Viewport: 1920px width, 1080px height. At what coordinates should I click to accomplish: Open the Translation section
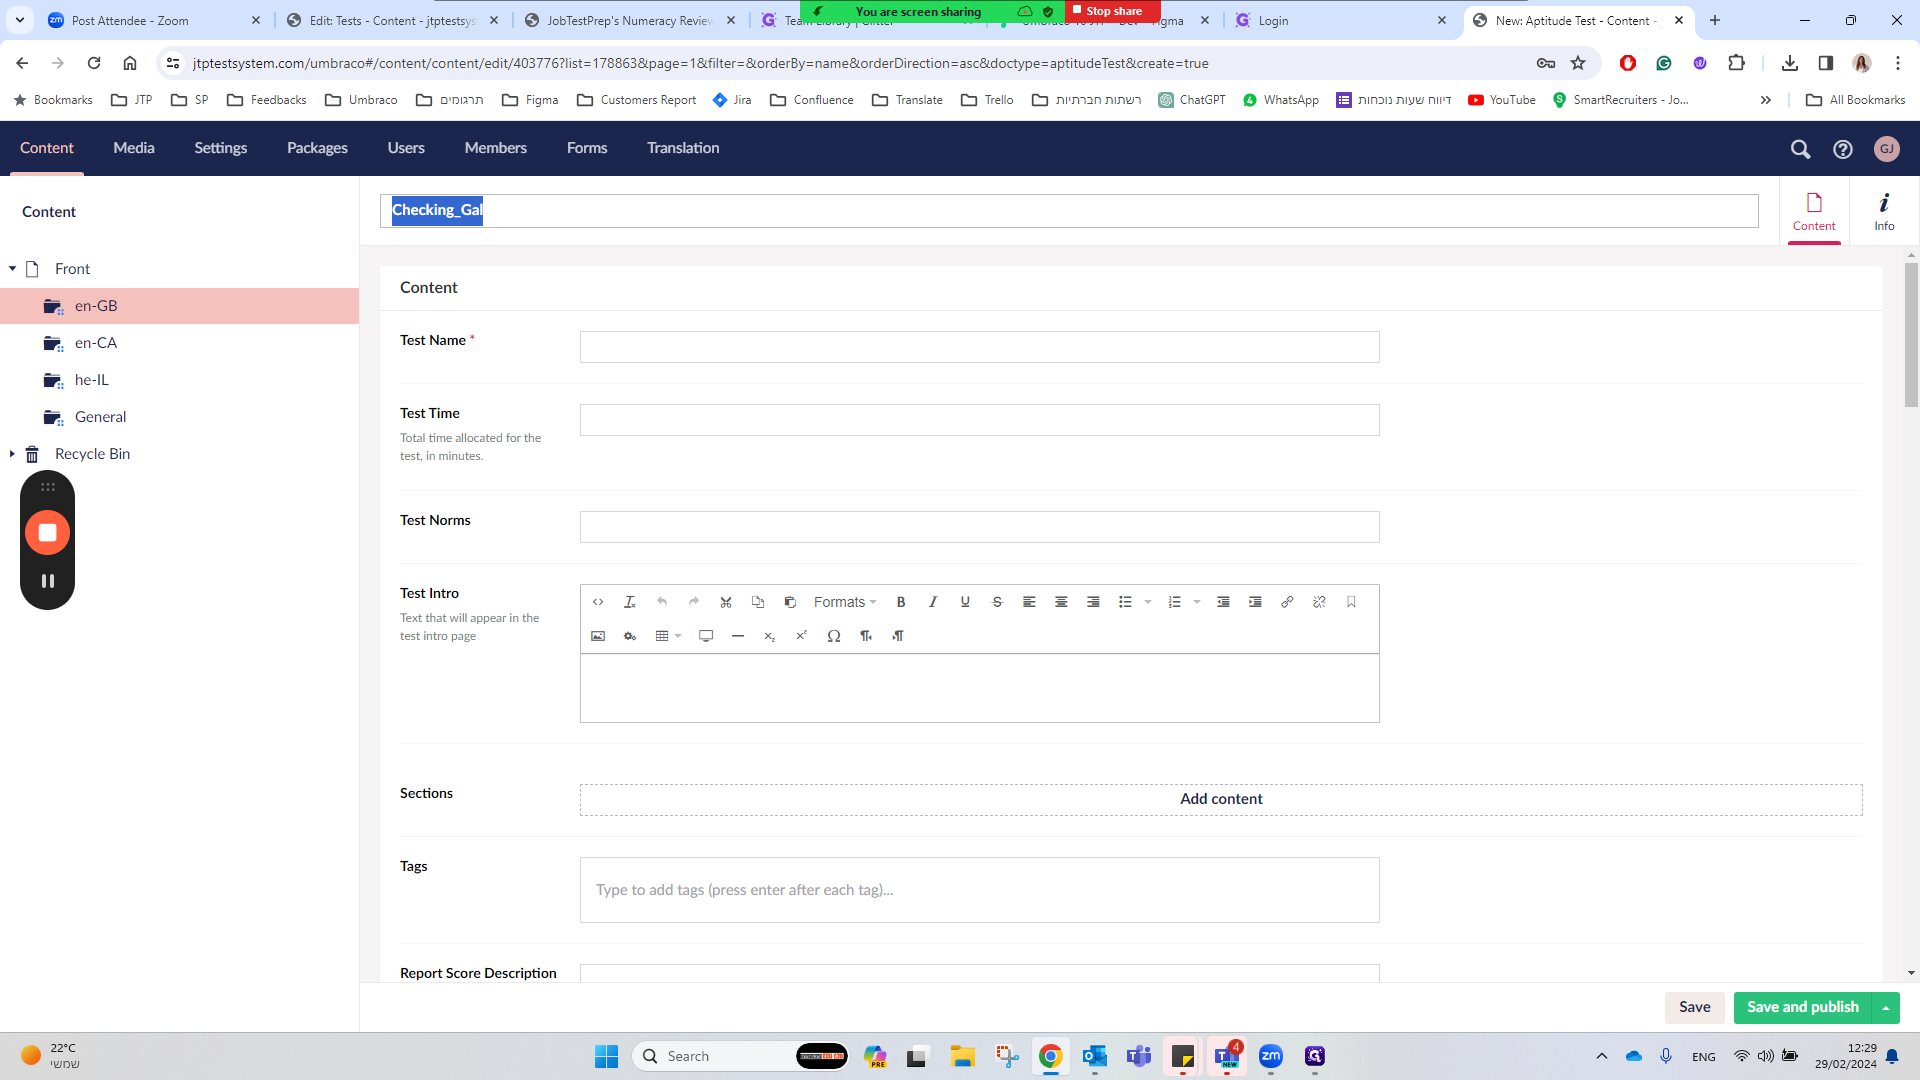tap(683, 148)
